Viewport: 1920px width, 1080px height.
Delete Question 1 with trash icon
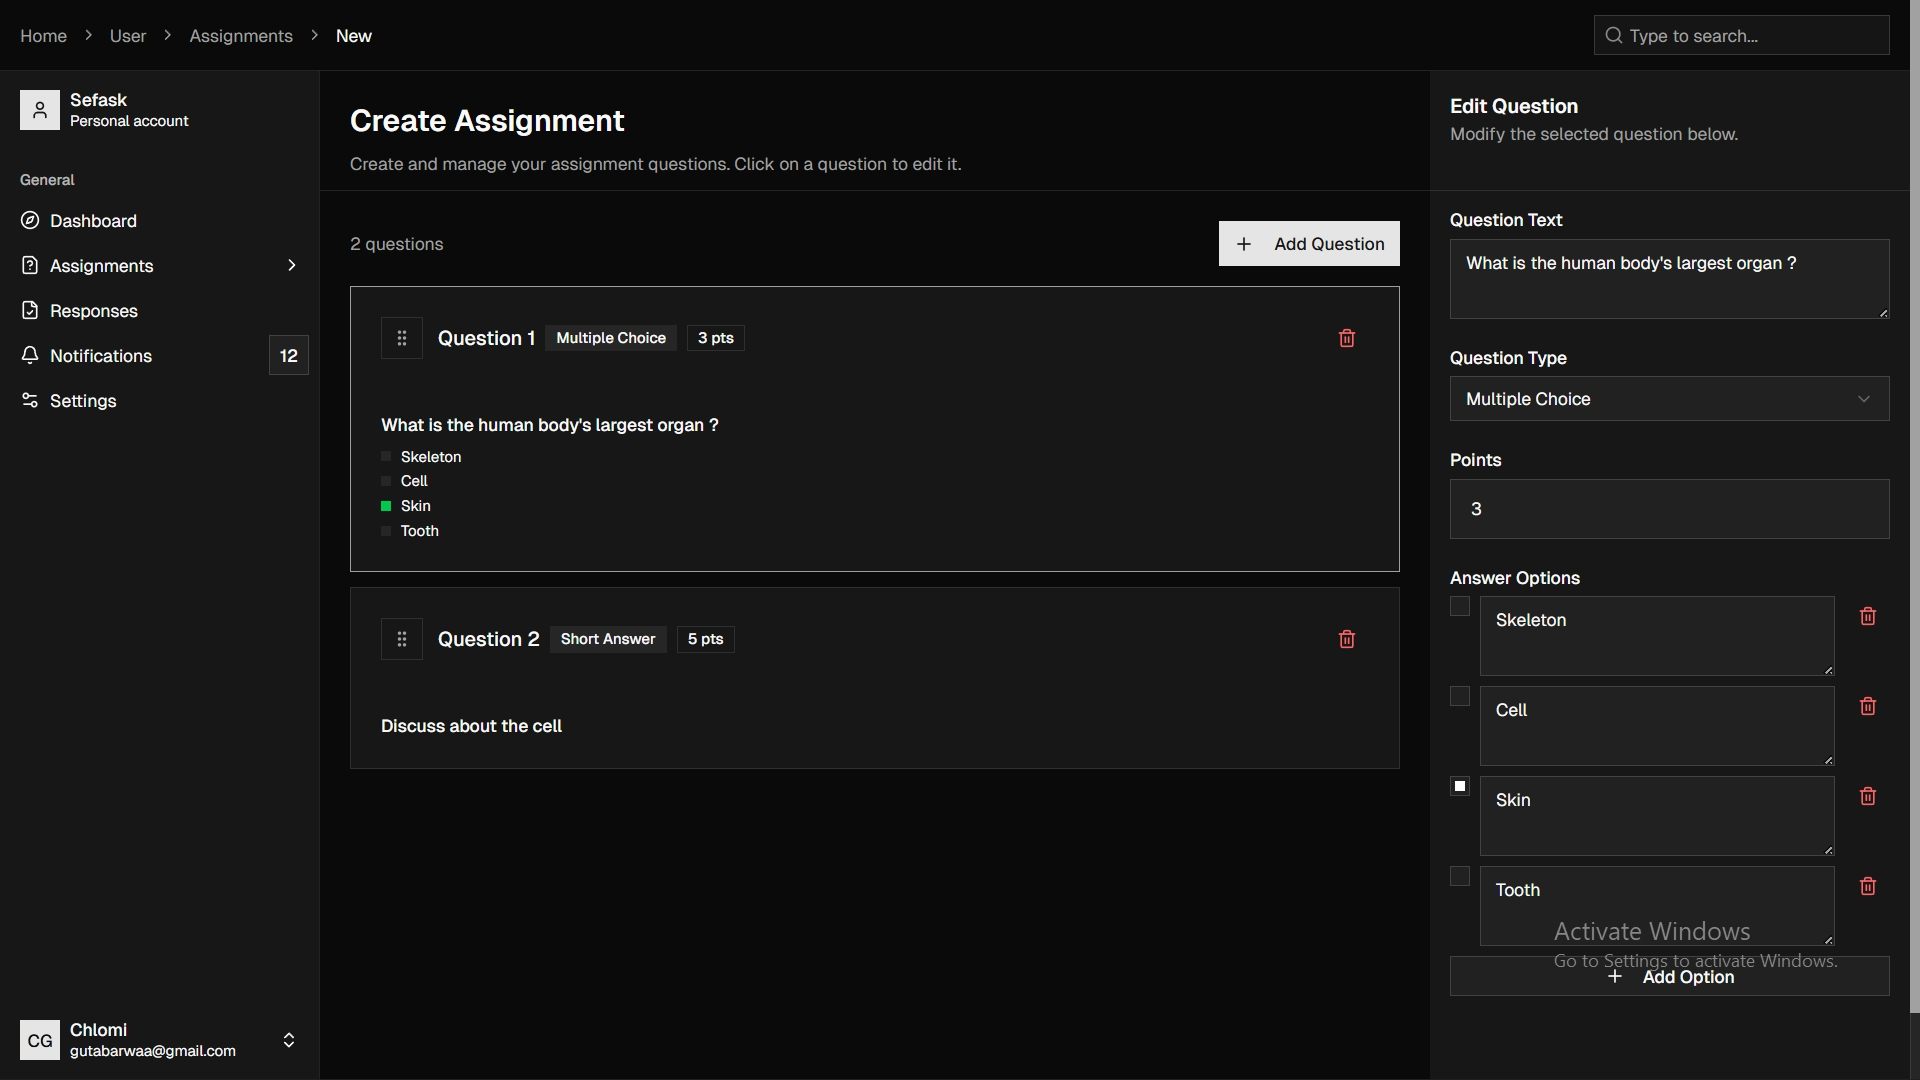[x=1346, y=338]
